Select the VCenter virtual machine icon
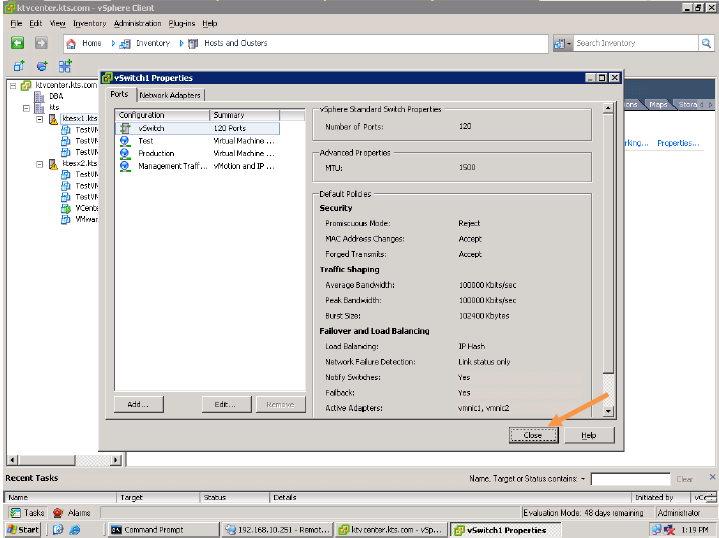 pos(66,208)
